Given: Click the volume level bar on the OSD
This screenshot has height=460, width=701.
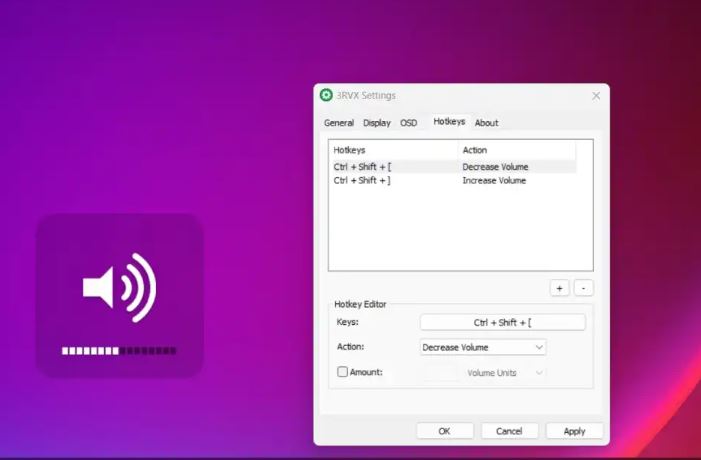Looking at the screenshot, I should (119, 351).
